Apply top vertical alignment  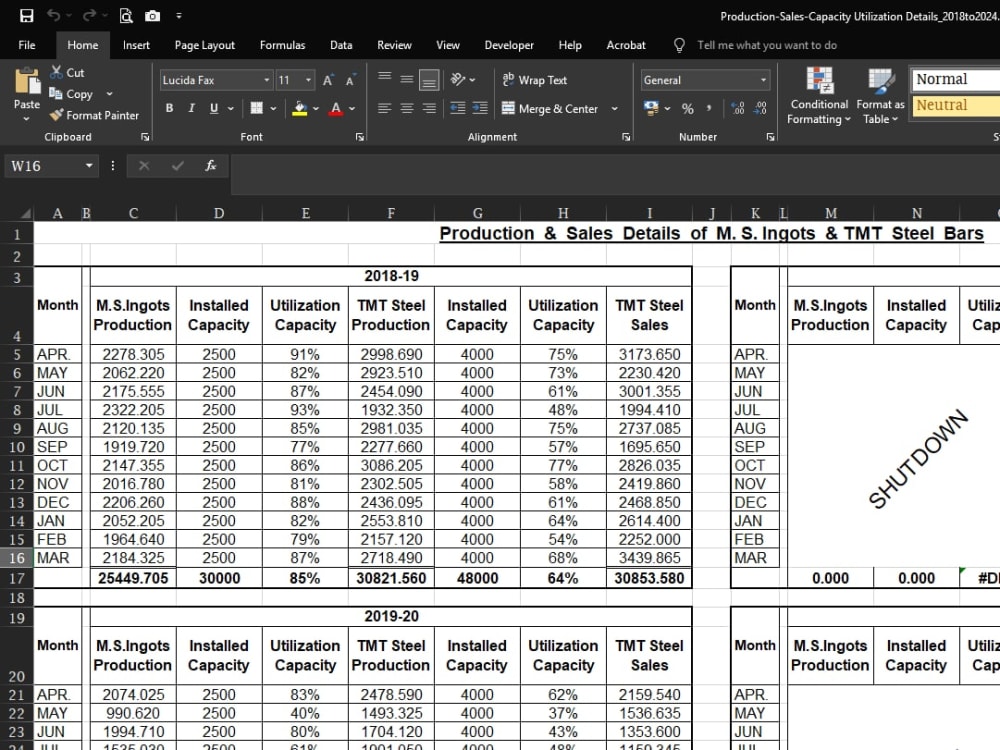pyautogui.click(x=384, y=77)
